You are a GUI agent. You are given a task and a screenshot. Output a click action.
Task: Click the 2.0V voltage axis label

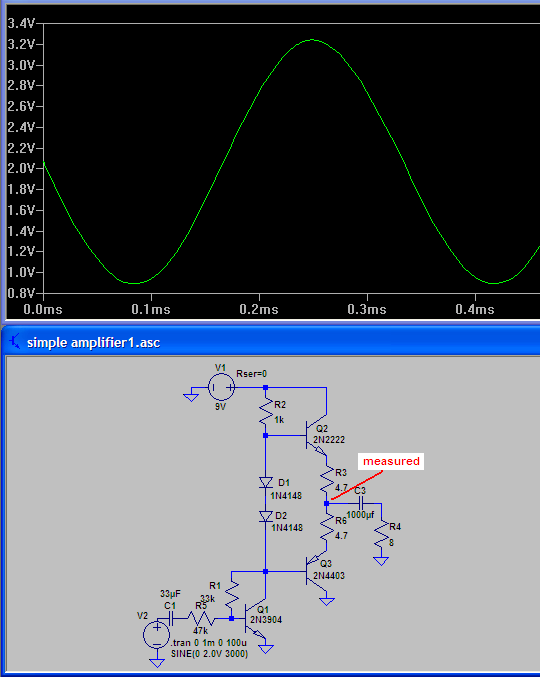pos(21,168)
